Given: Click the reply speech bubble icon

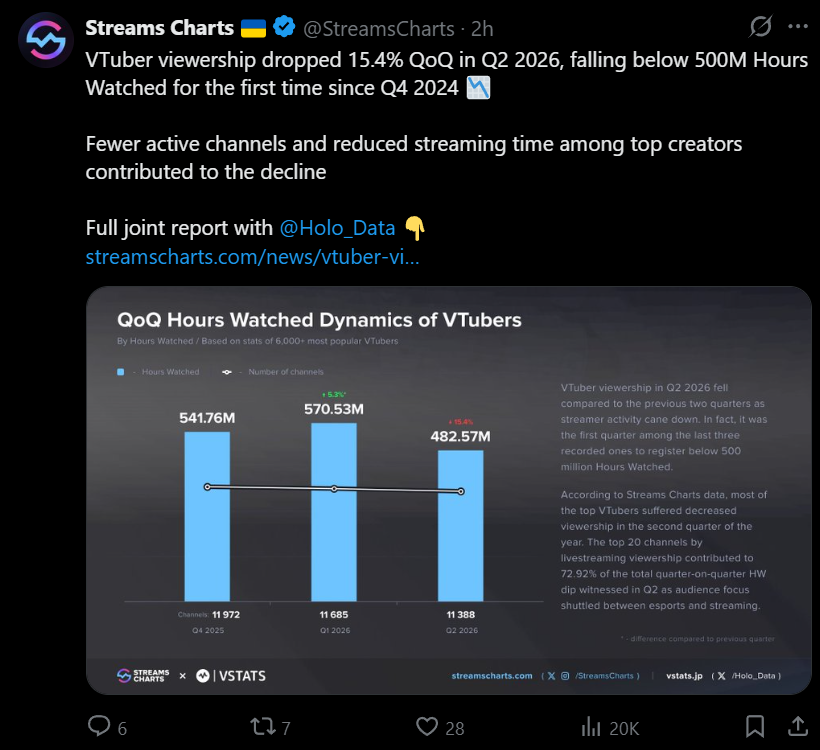Looking at the screenshot, I should point(99,726).
